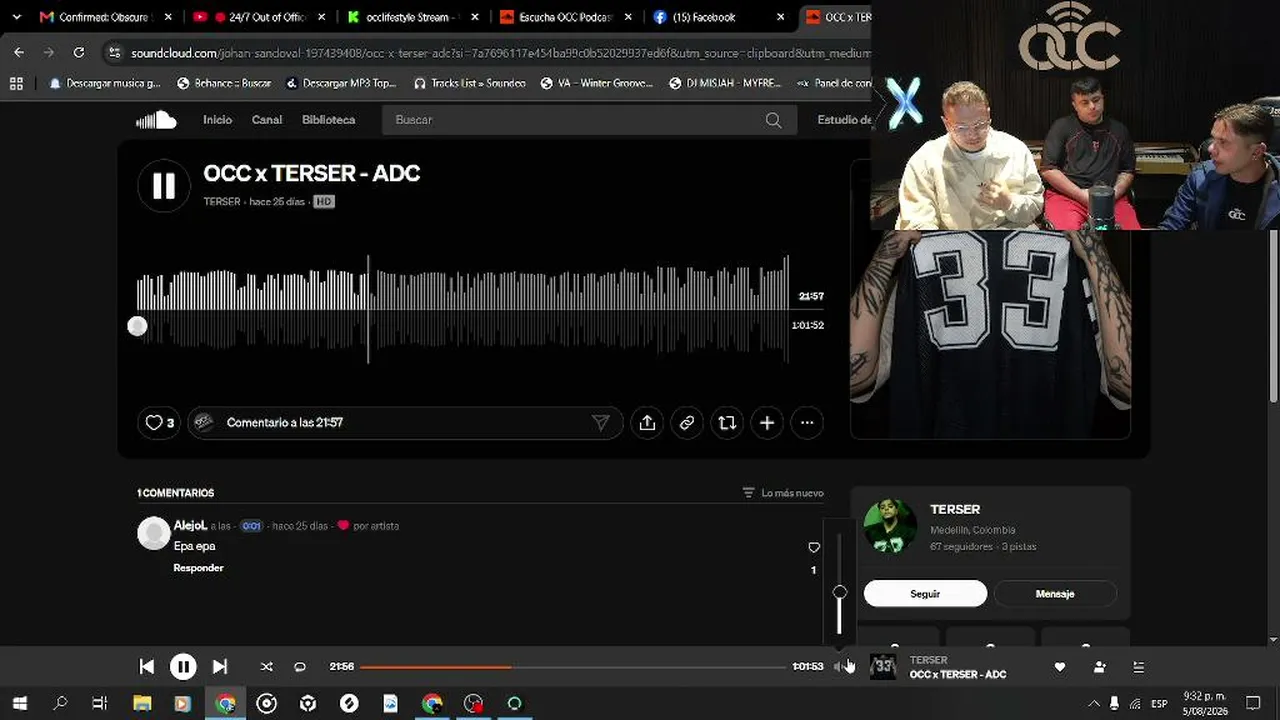Pause playback in the bottom player bar
Viewport: 1280px width, 720px height.
(x=183, y=667)
